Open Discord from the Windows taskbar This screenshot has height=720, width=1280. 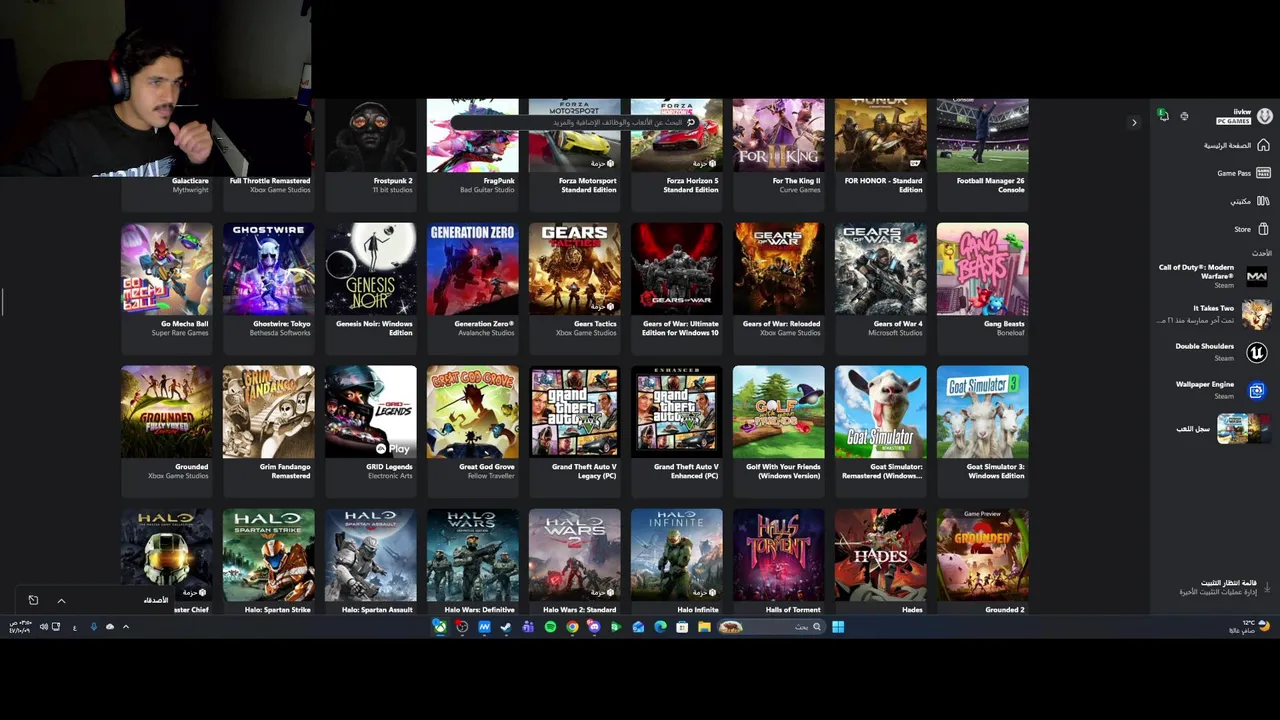pos(594,627)
